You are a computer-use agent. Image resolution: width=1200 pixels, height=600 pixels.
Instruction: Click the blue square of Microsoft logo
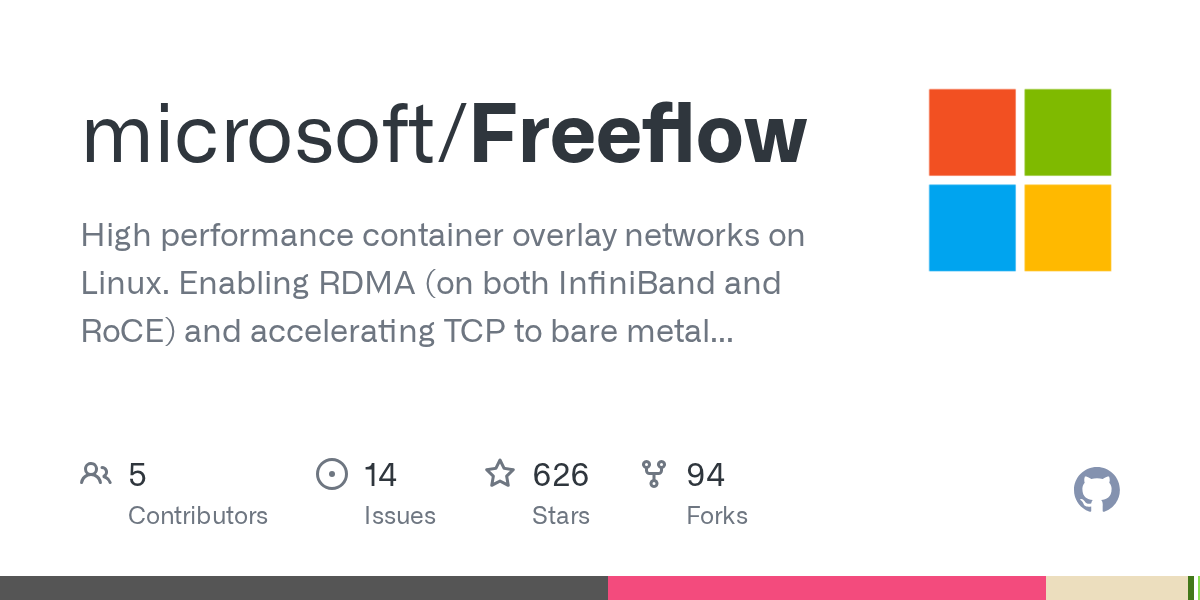pos(972,228)
